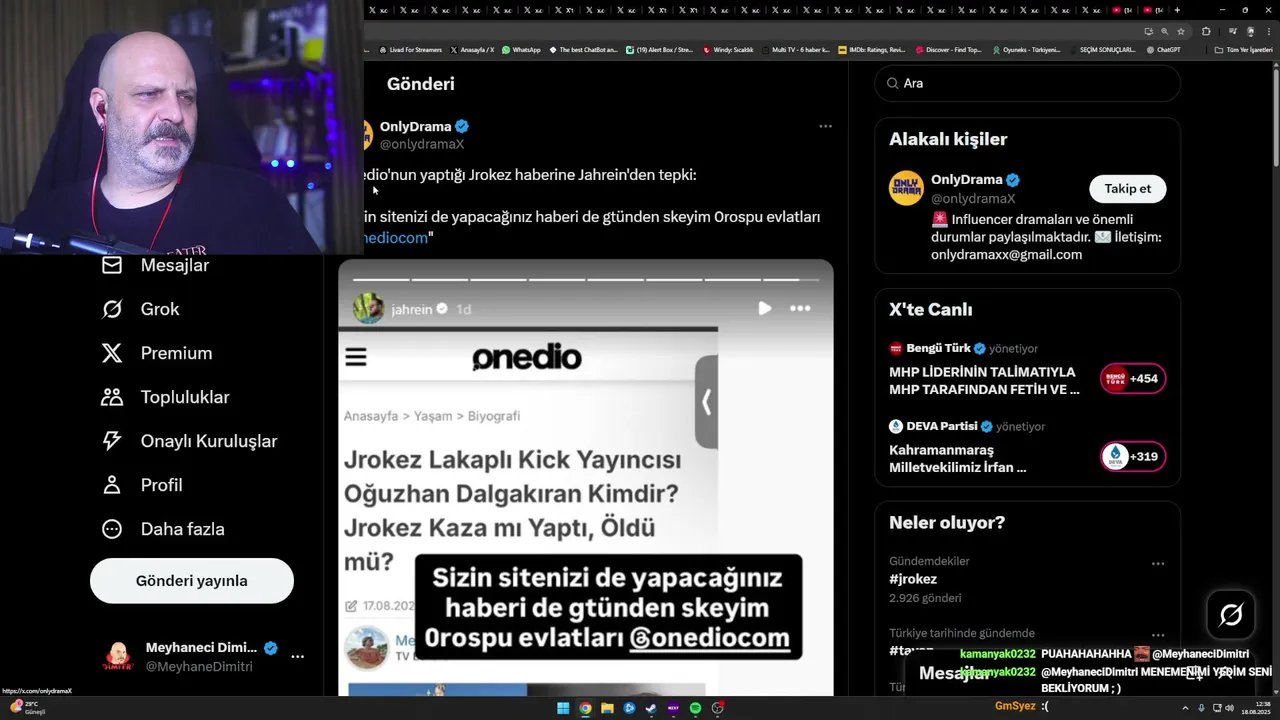
Task: Click OnlyDrama name in Alakalı kişiler
Action: (x=966, y=180)
